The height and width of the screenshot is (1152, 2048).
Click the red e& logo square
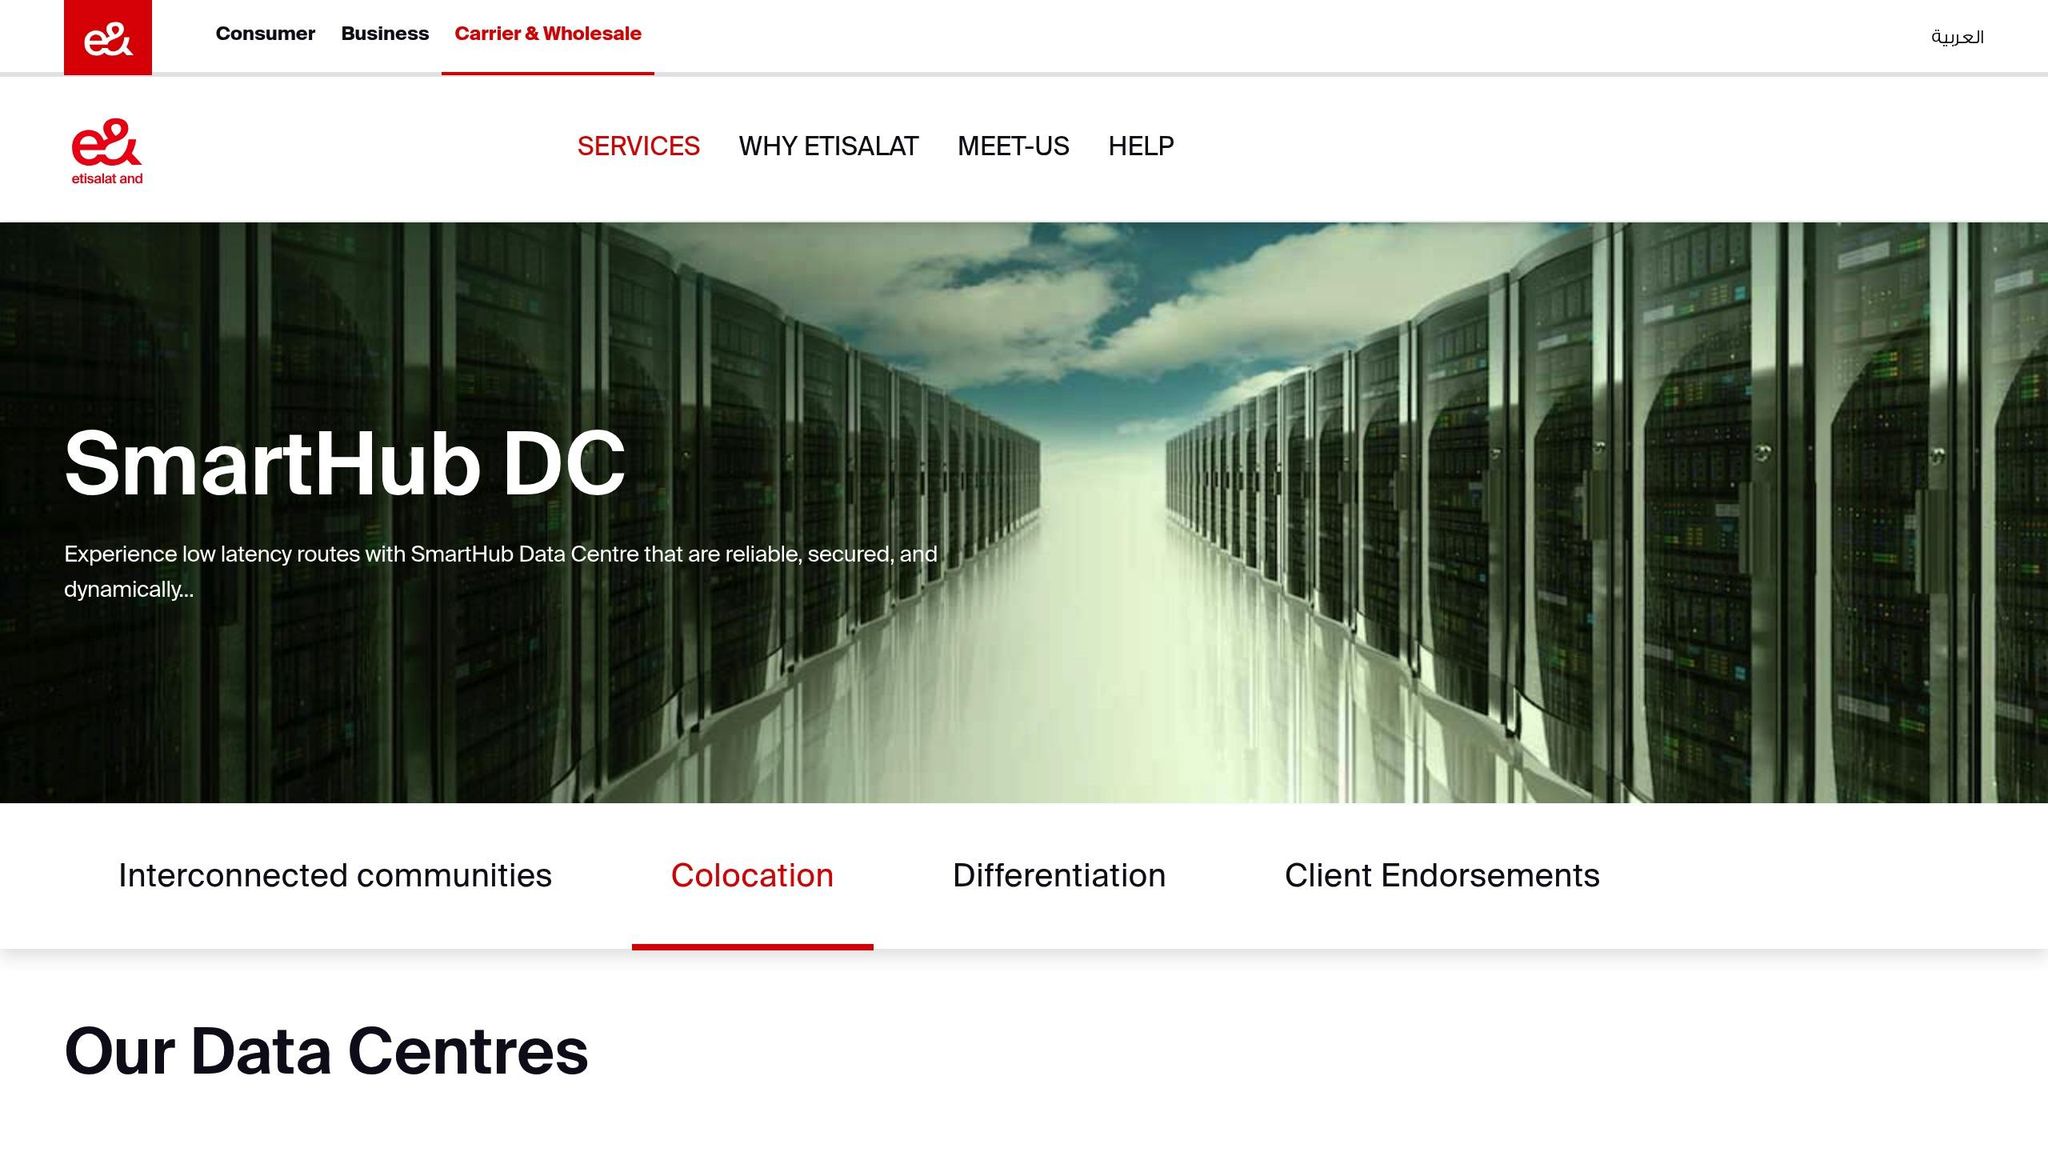(x=108, y=37)
